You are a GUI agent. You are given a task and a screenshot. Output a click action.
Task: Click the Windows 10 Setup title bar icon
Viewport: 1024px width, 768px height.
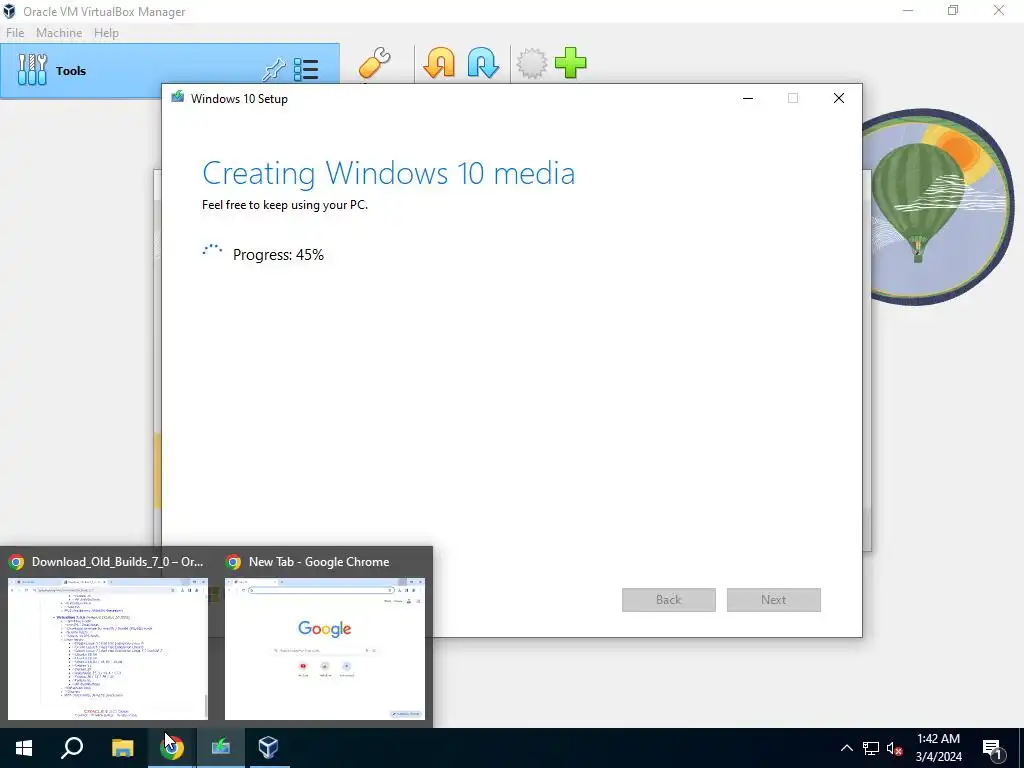click(x=178, y=97)
